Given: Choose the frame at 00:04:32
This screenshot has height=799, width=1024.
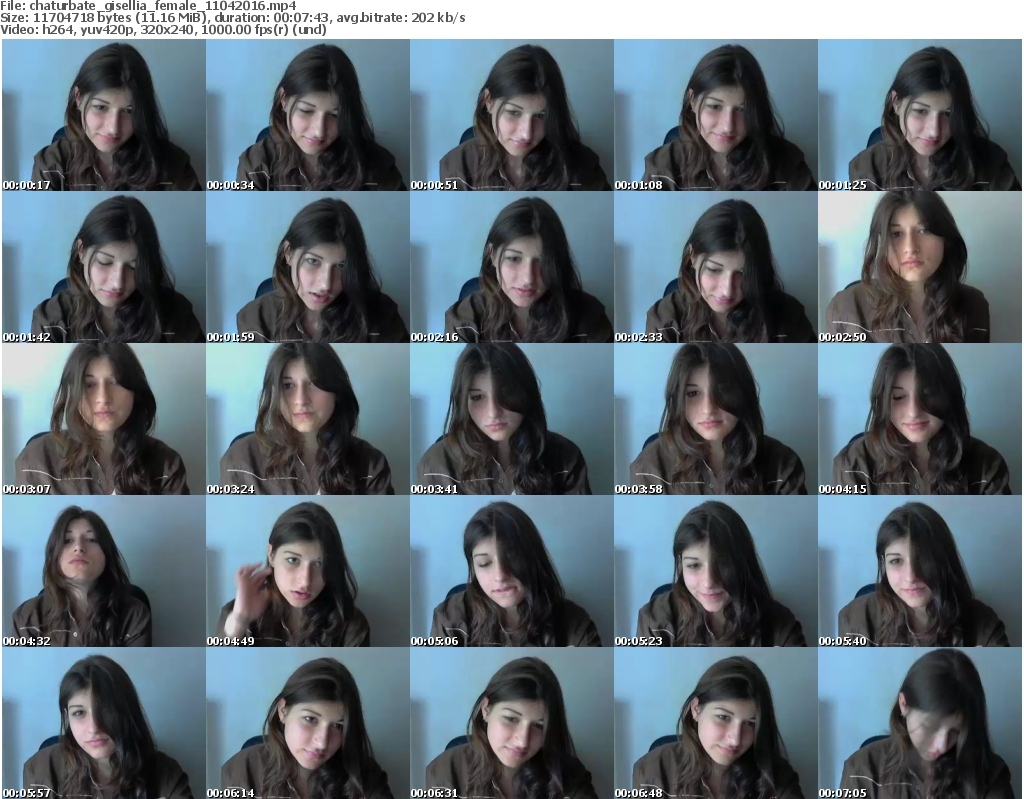Looking at the screenshot, I should point(104,571).
